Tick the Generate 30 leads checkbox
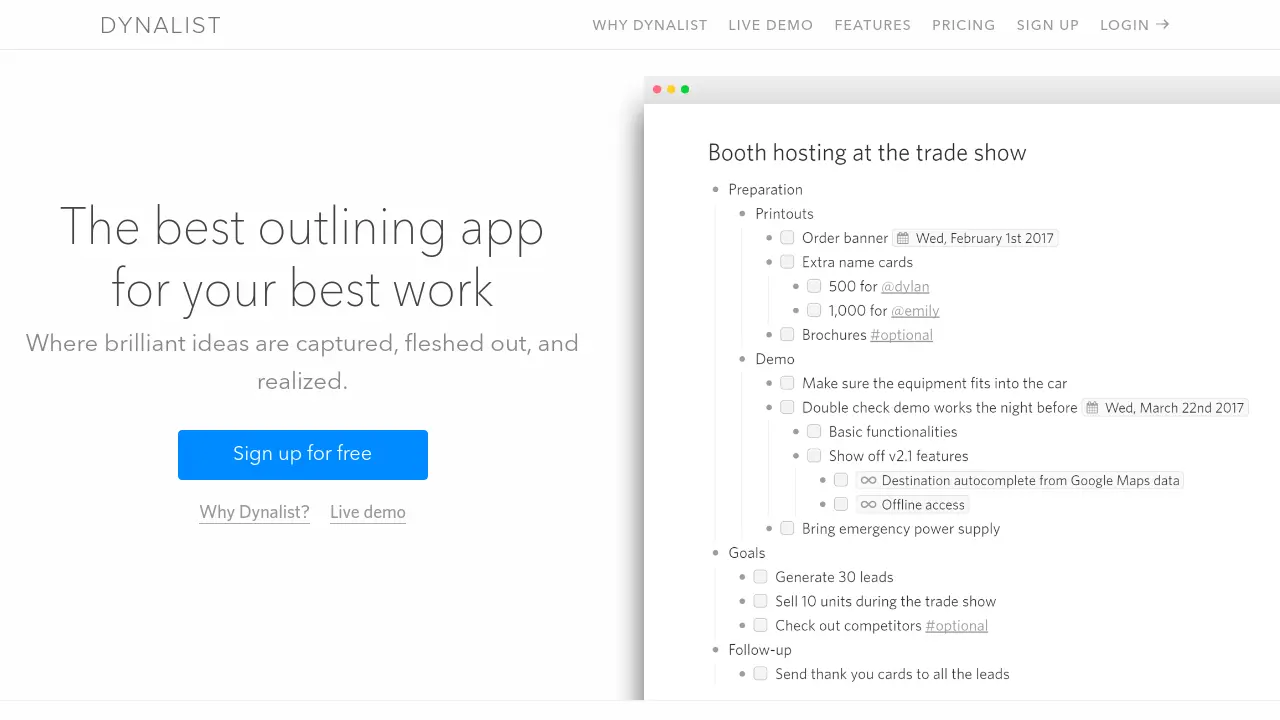 tap(760, 577)
